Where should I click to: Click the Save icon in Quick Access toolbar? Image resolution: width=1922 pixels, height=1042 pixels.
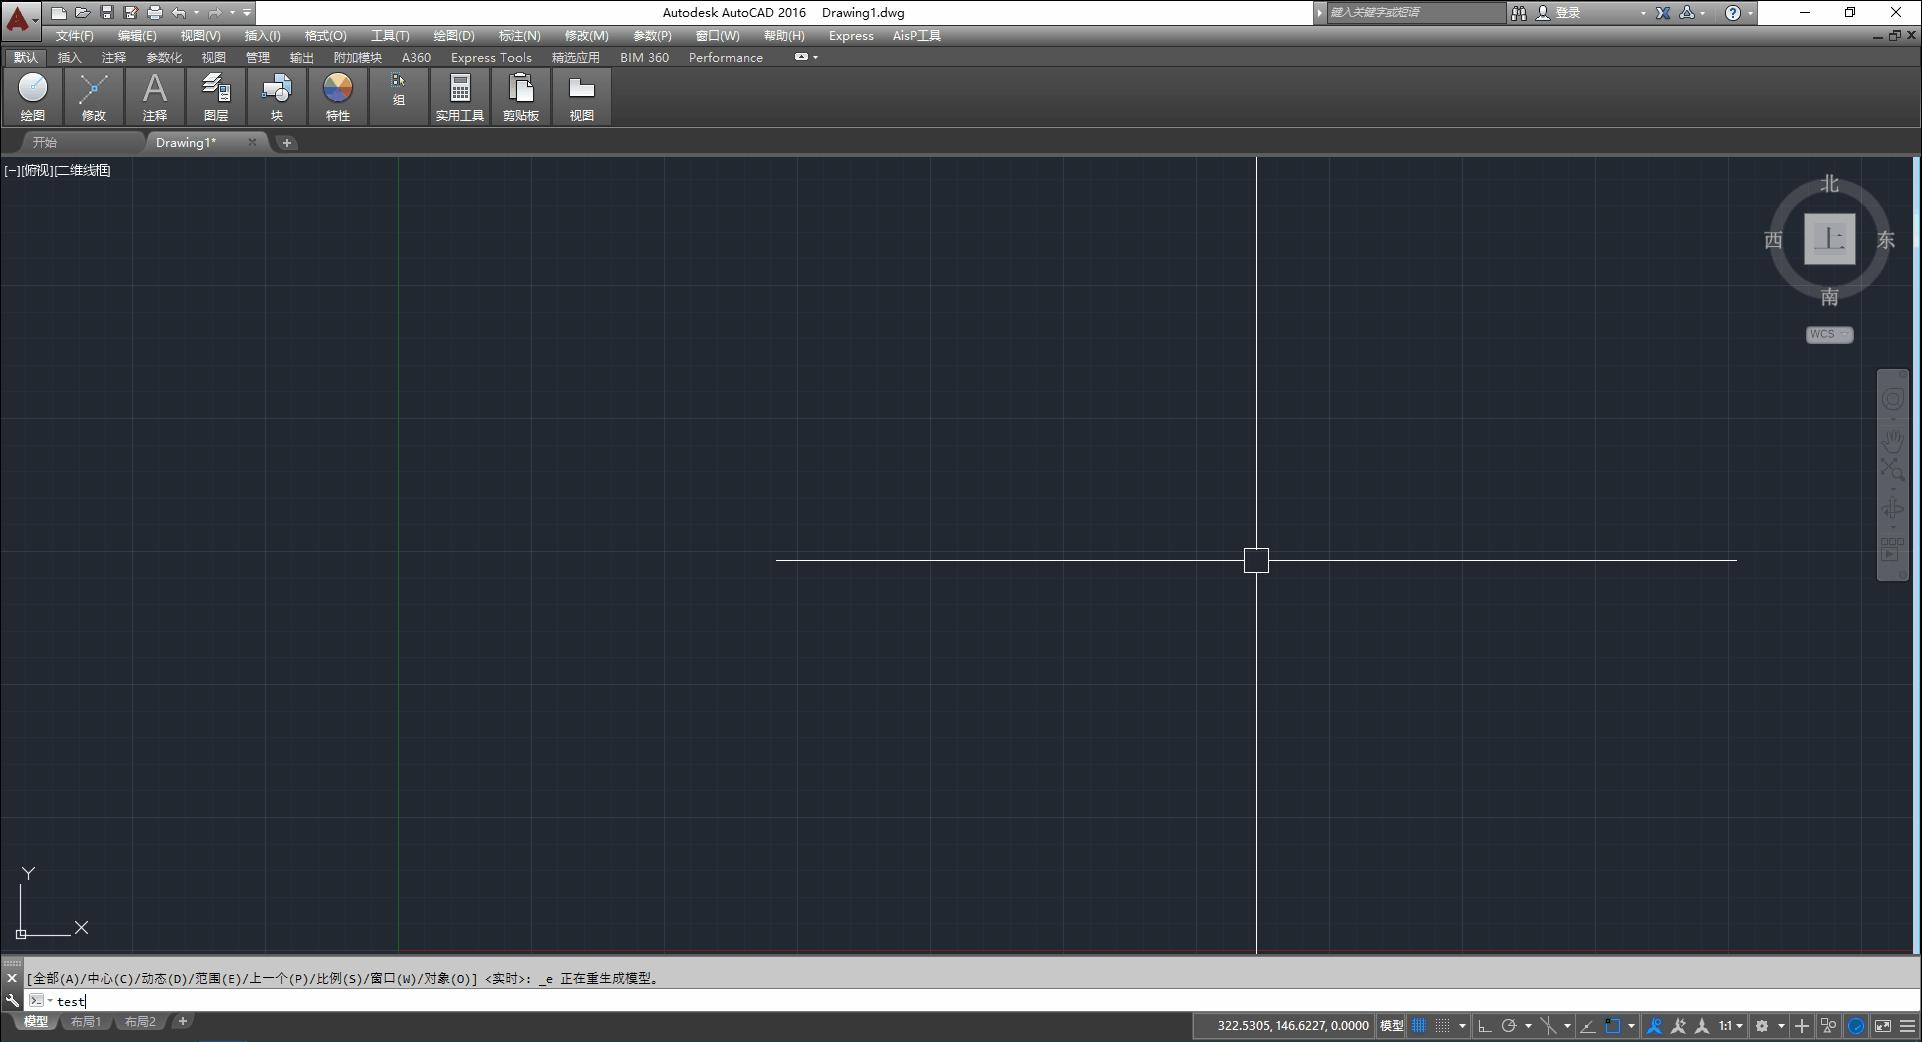click(107, 13)
